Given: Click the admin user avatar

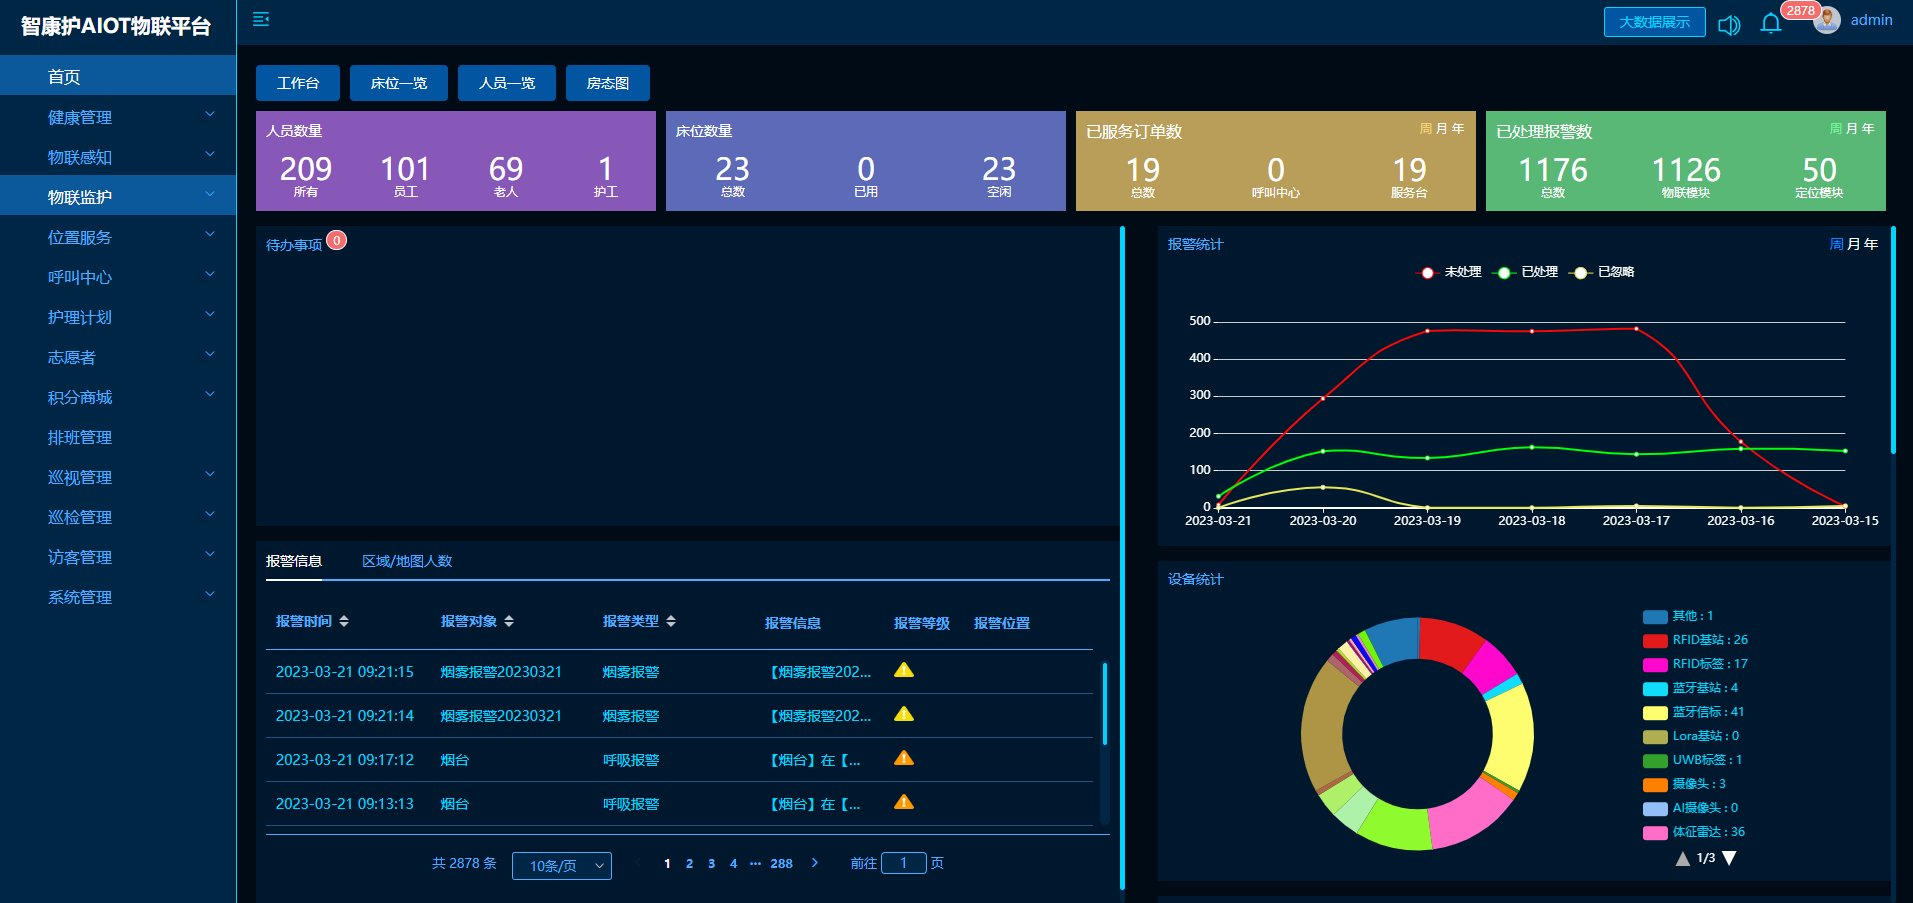Looking at the screenshot, I should click(1827, 20).
